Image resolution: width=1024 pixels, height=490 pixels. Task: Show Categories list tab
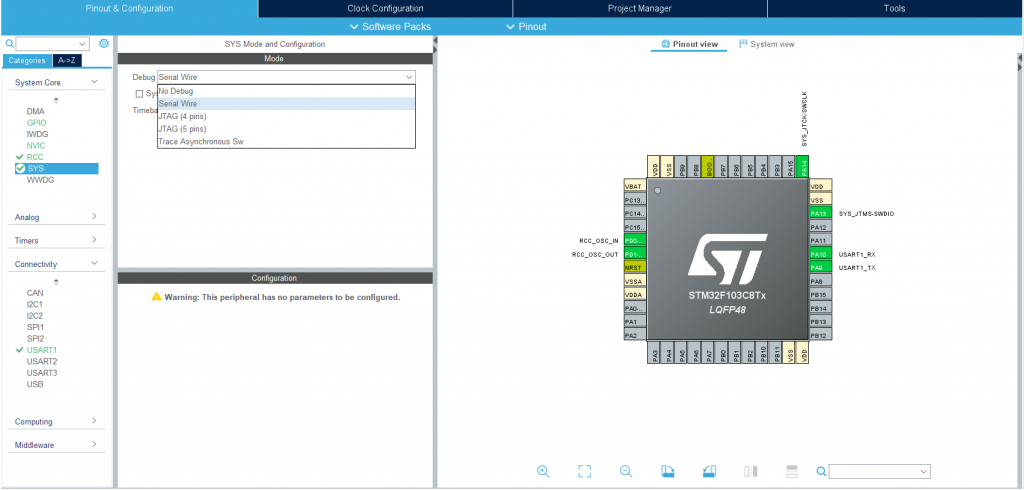pyautogui.click(x=27, y=60)
